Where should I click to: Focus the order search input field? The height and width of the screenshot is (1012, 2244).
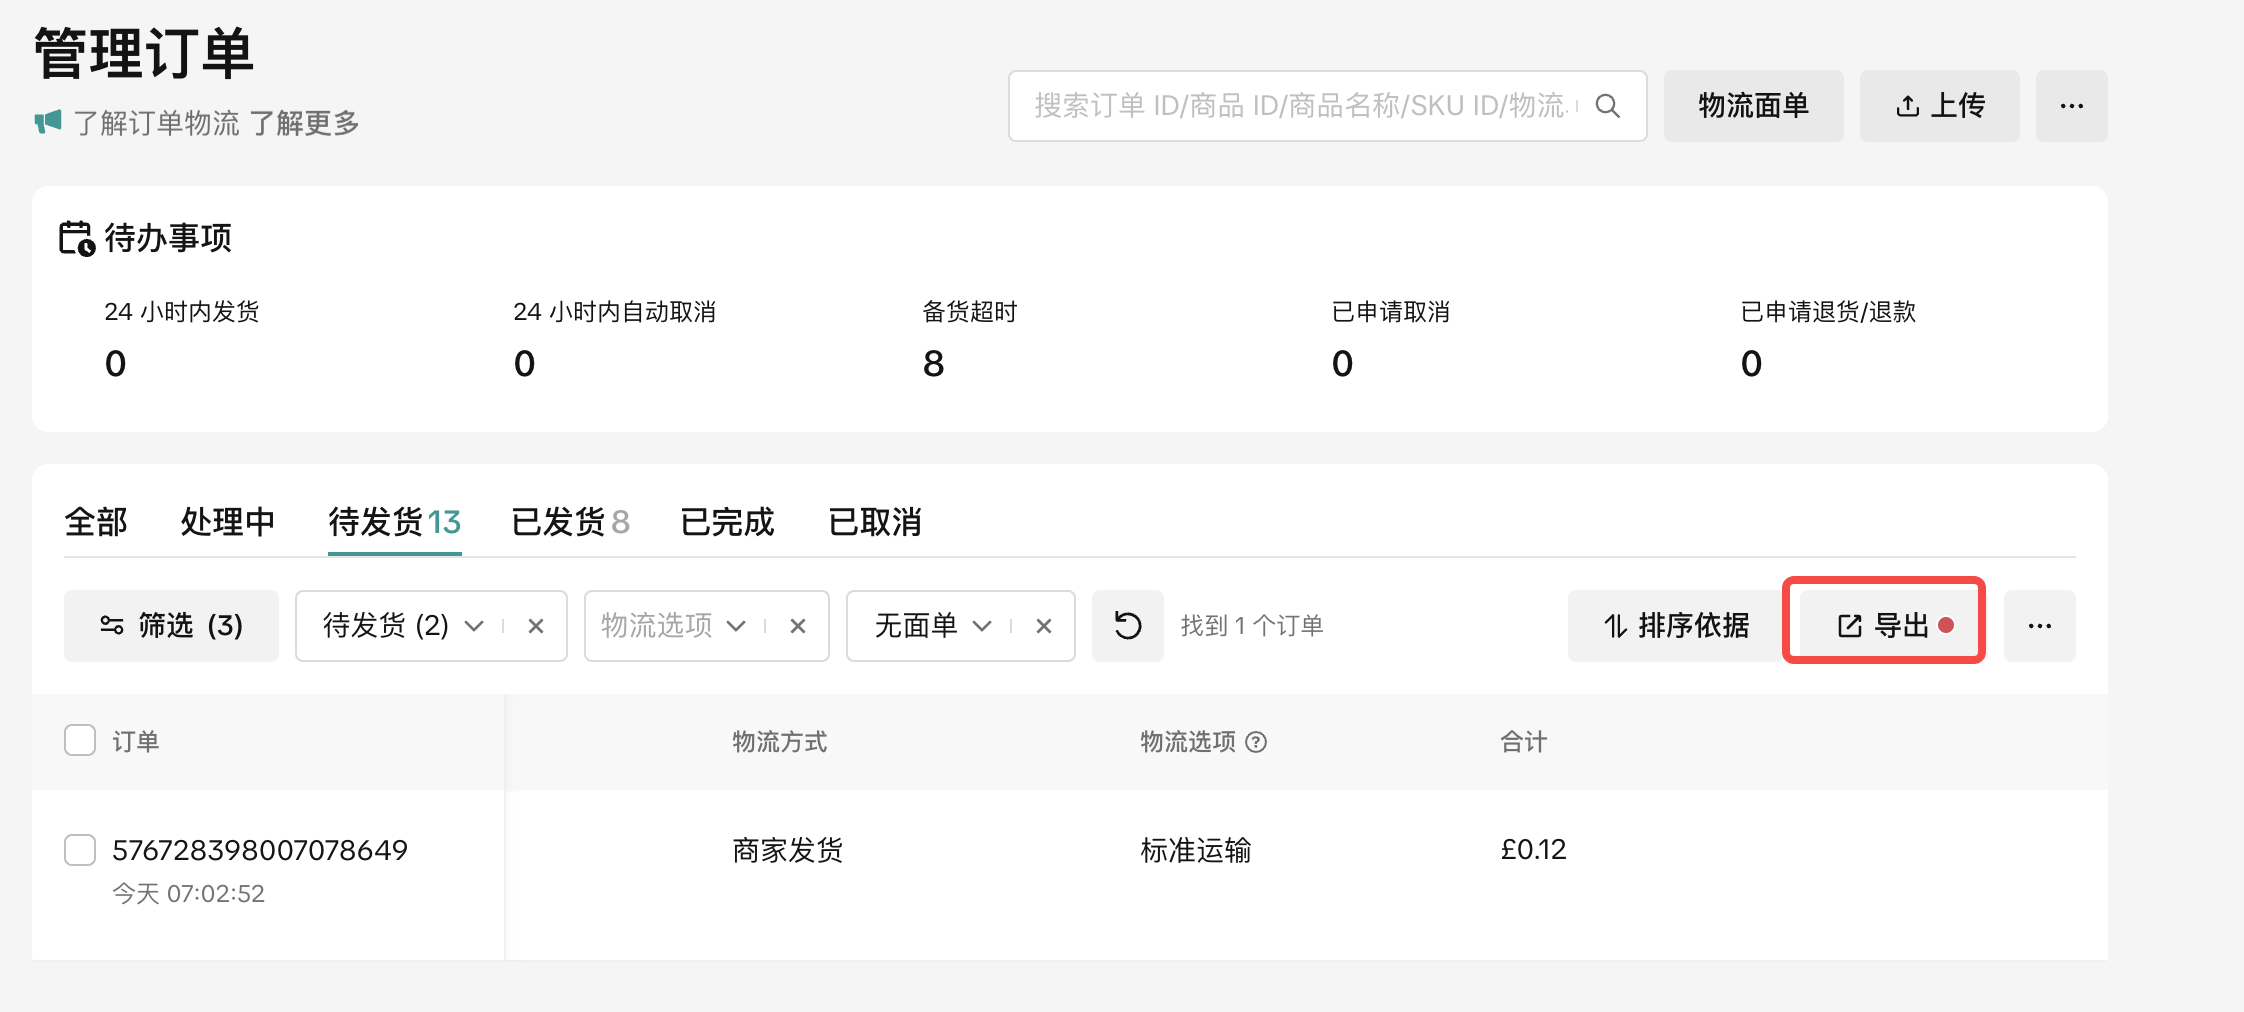tap(1300, 106)
